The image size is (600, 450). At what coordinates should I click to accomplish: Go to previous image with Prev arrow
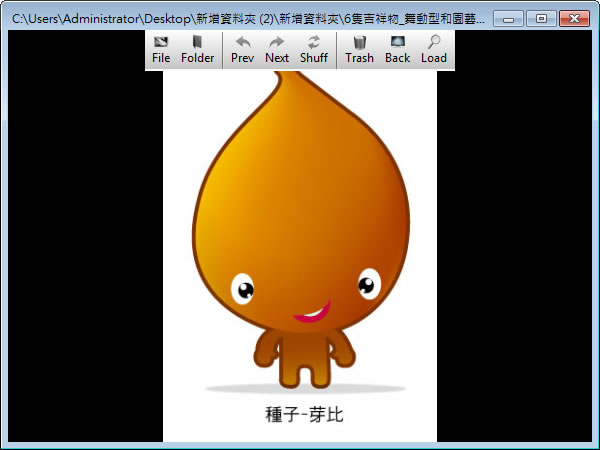pos(242,42)
